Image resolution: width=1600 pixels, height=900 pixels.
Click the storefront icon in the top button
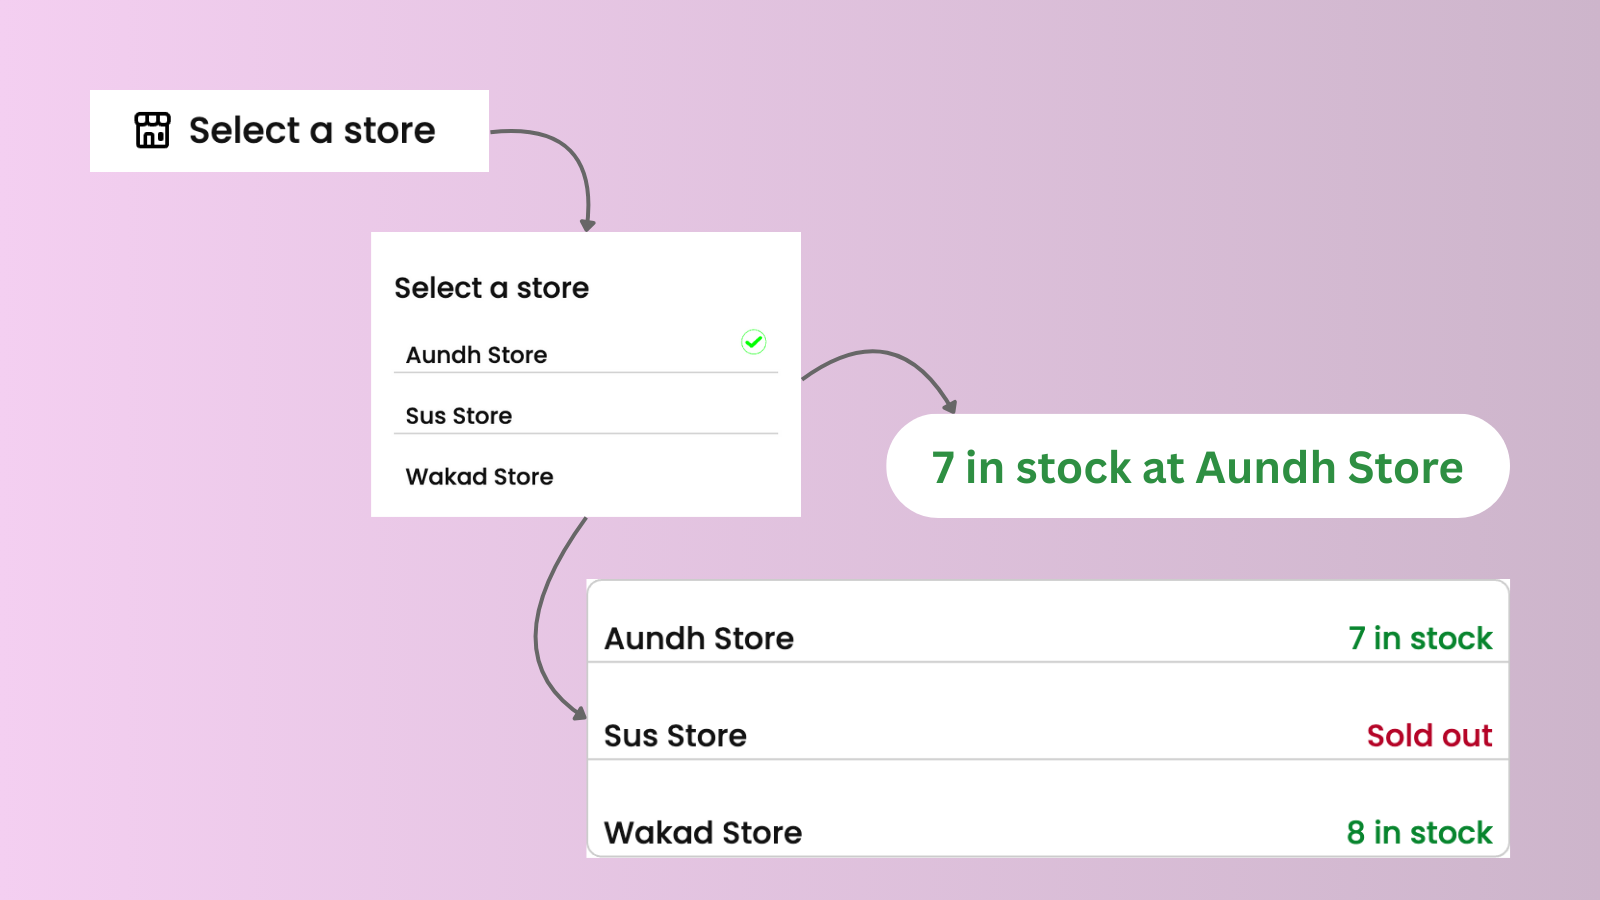tap(152, 130)
